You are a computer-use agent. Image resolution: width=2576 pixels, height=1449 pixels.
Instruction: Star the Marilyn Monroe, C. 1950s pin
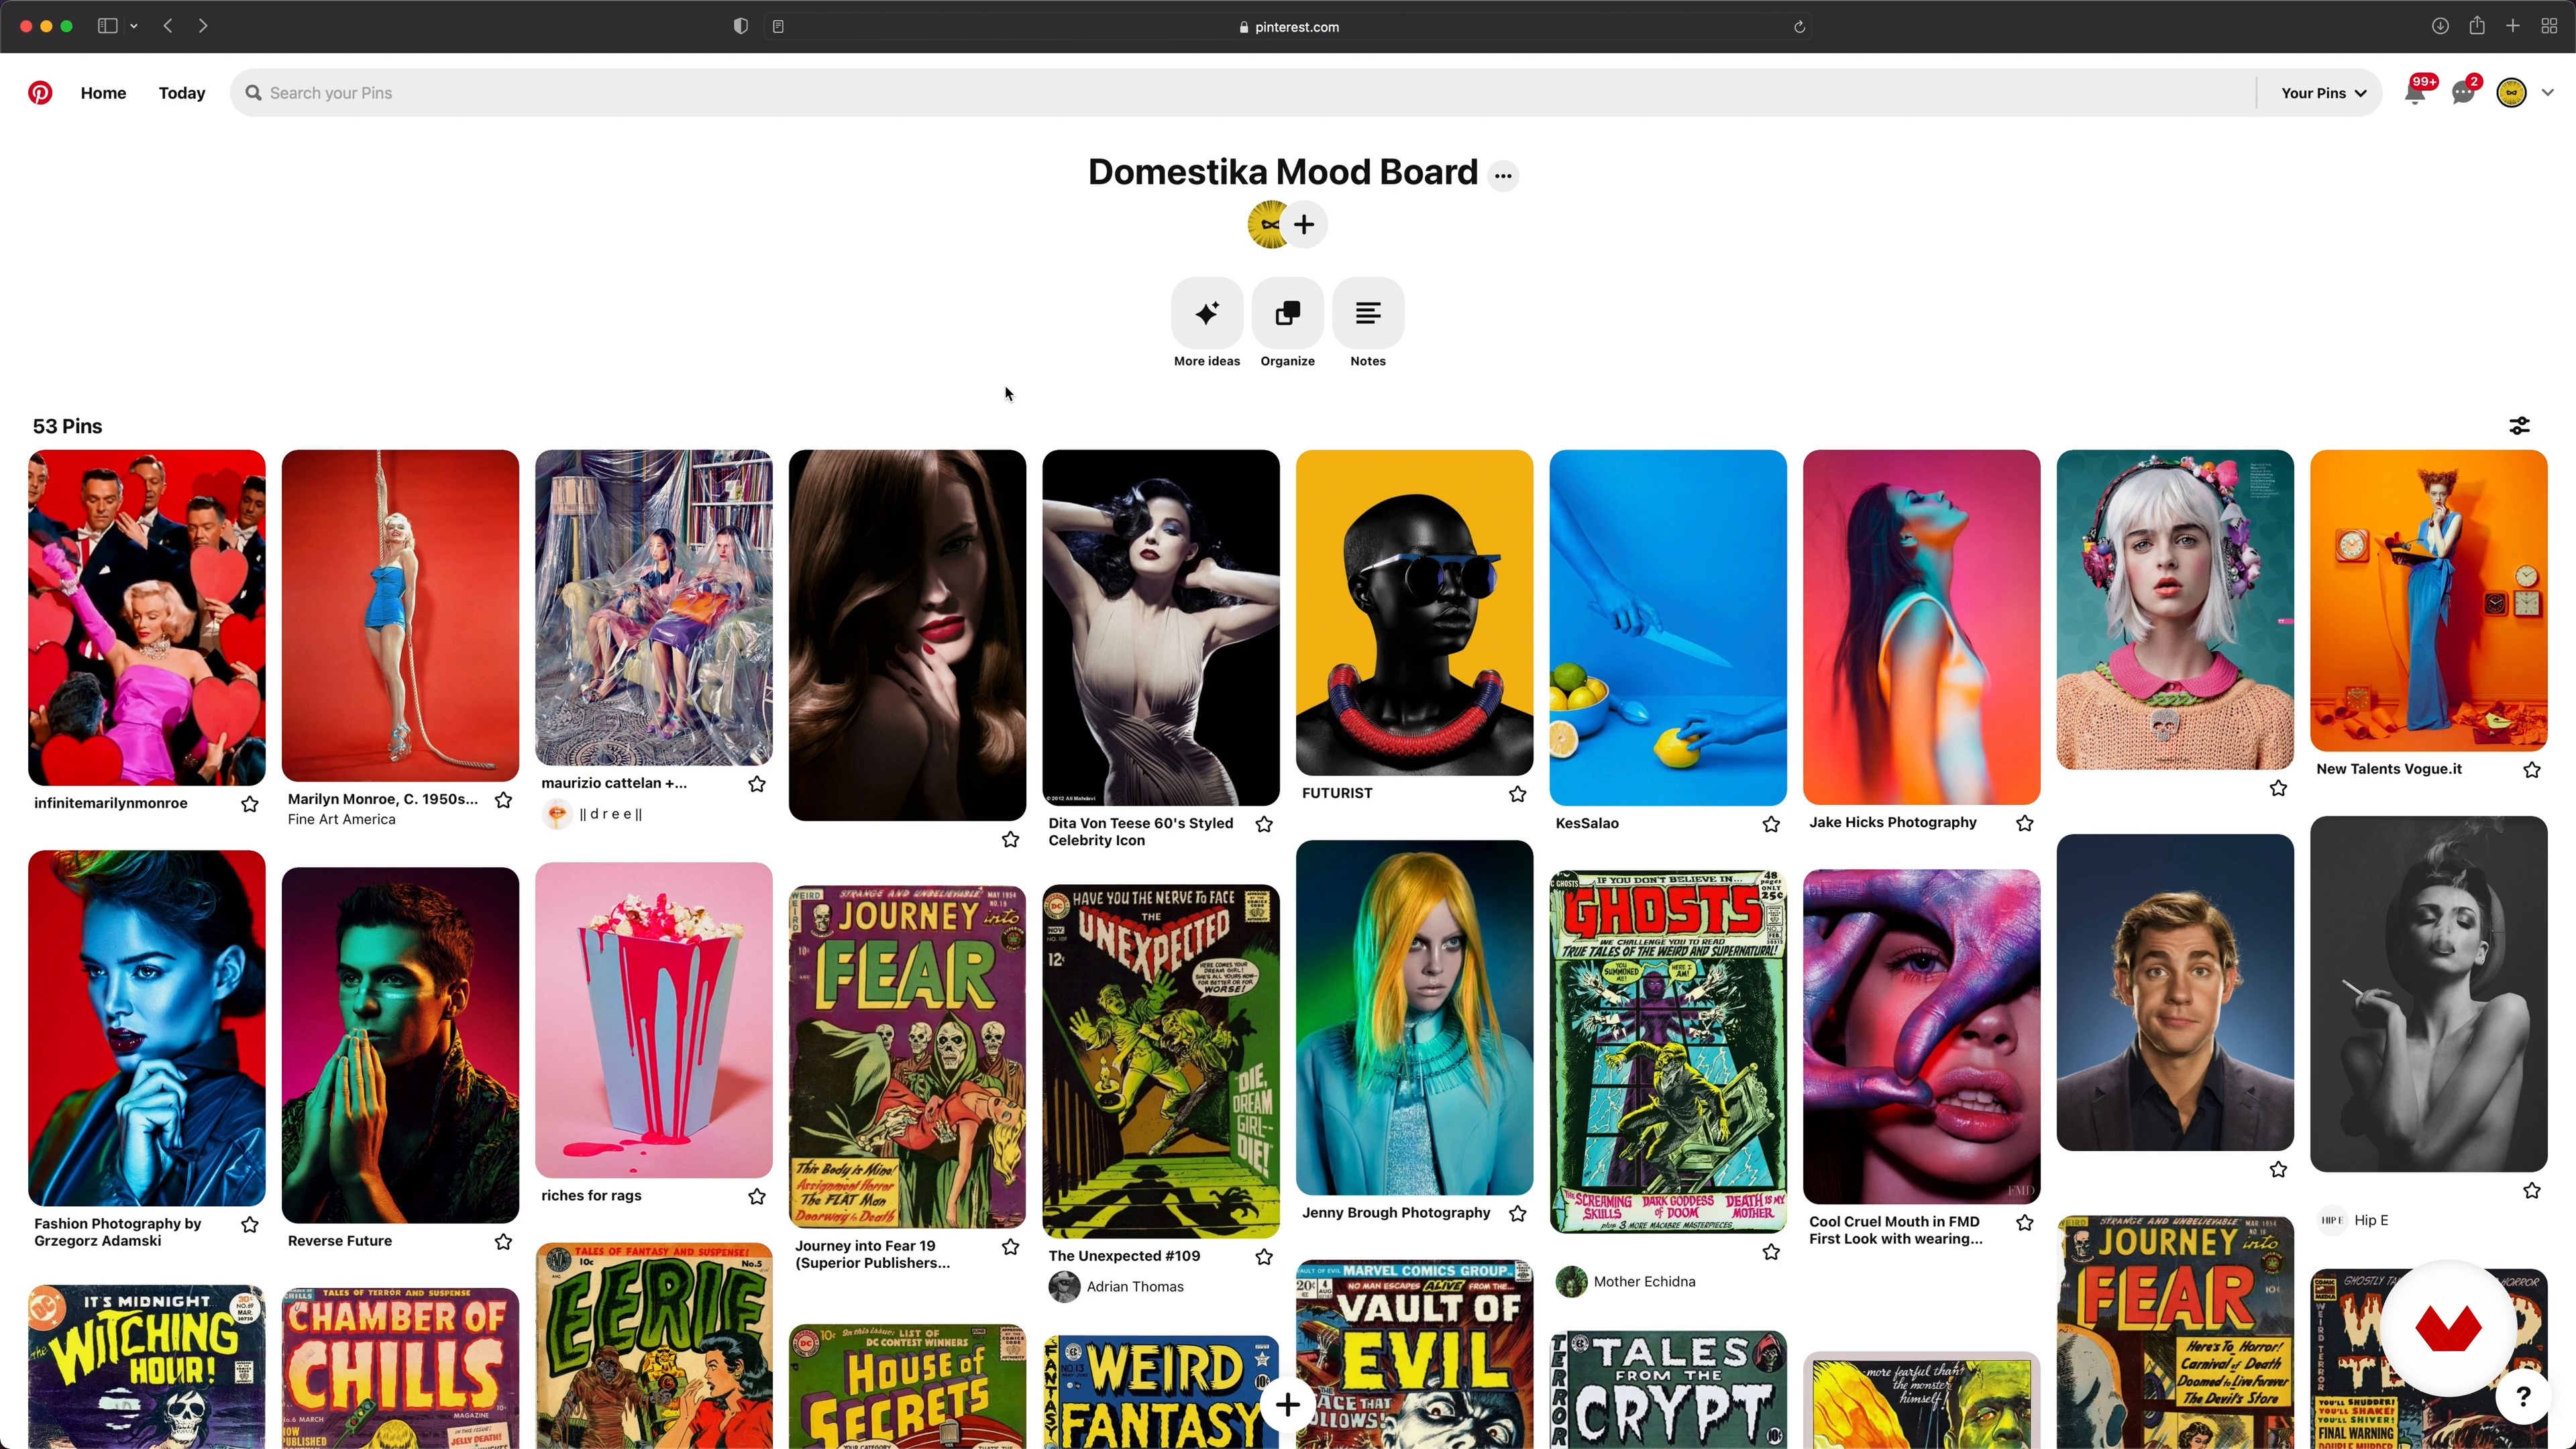coord(503,800)
